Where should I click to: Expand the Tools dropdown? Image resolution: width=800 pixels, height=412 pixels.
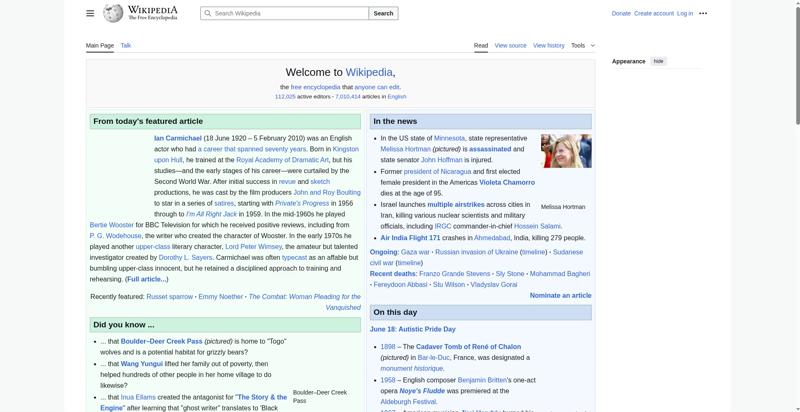[583, 45]
